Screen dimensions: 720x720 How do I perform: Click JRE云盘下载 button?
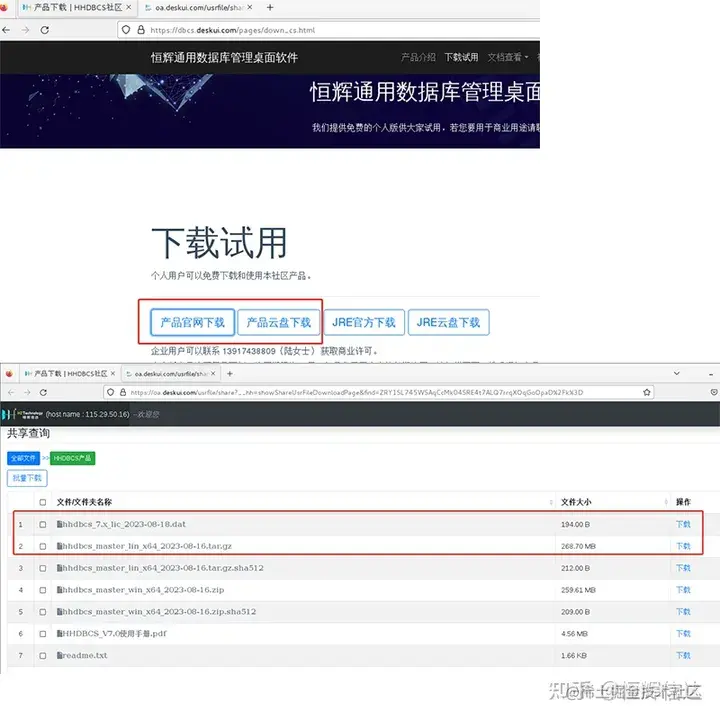(448, 322)
